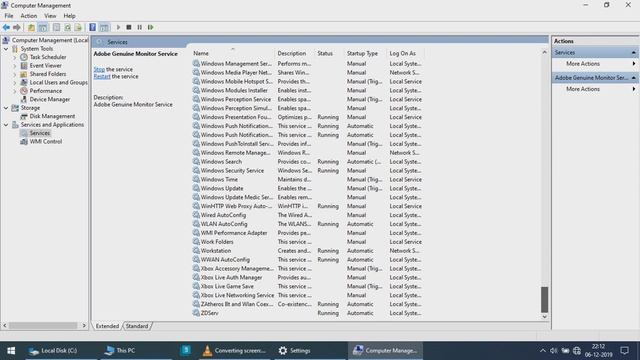Click the Export List toolbar icon

click(x=78, y=27)
